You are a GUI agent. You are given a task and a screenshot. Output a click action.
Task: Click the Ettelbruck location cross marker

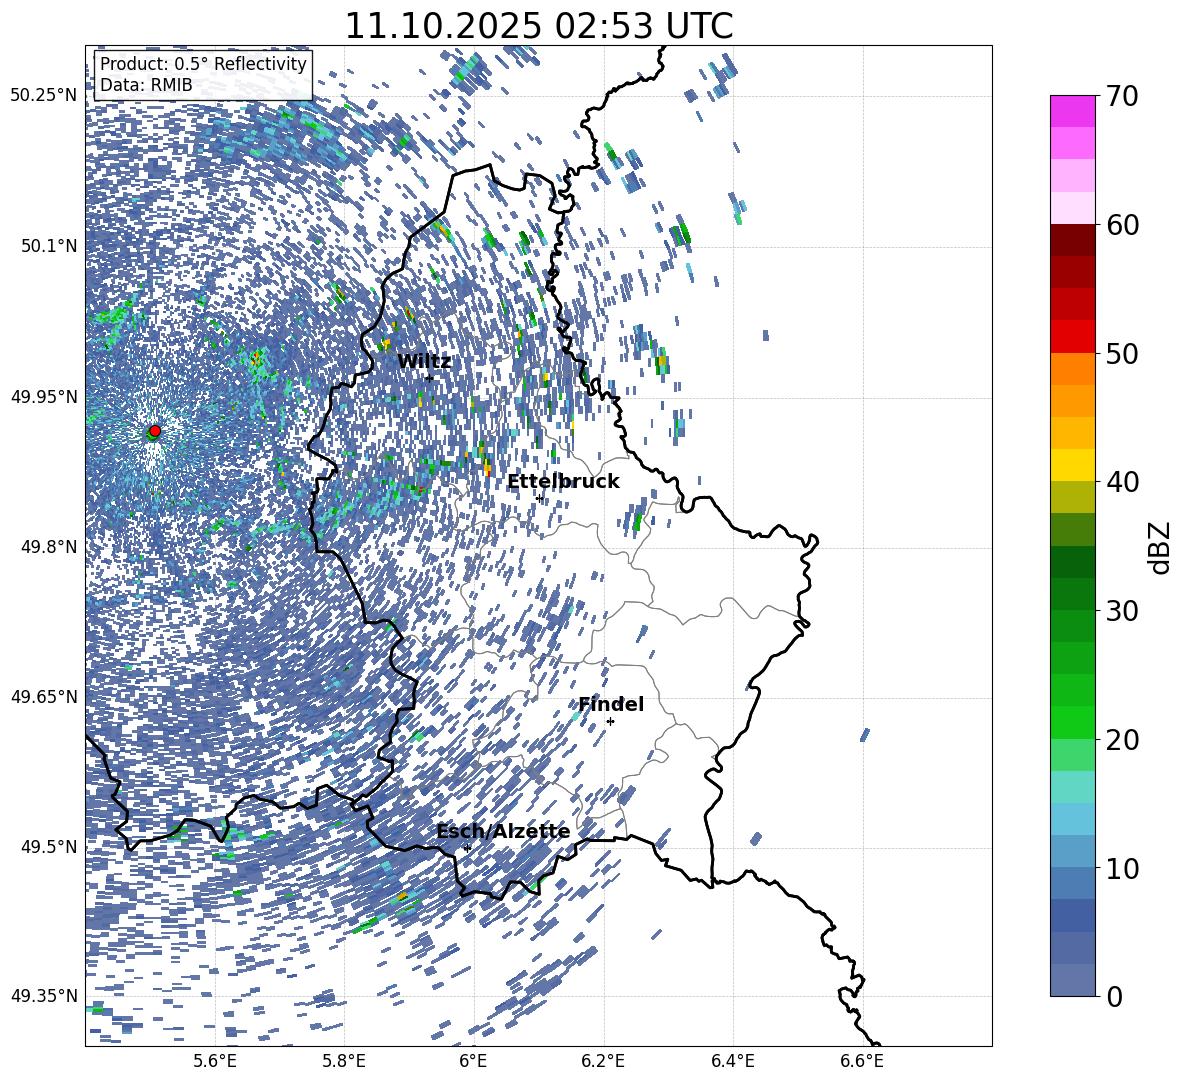click(539, 498)
